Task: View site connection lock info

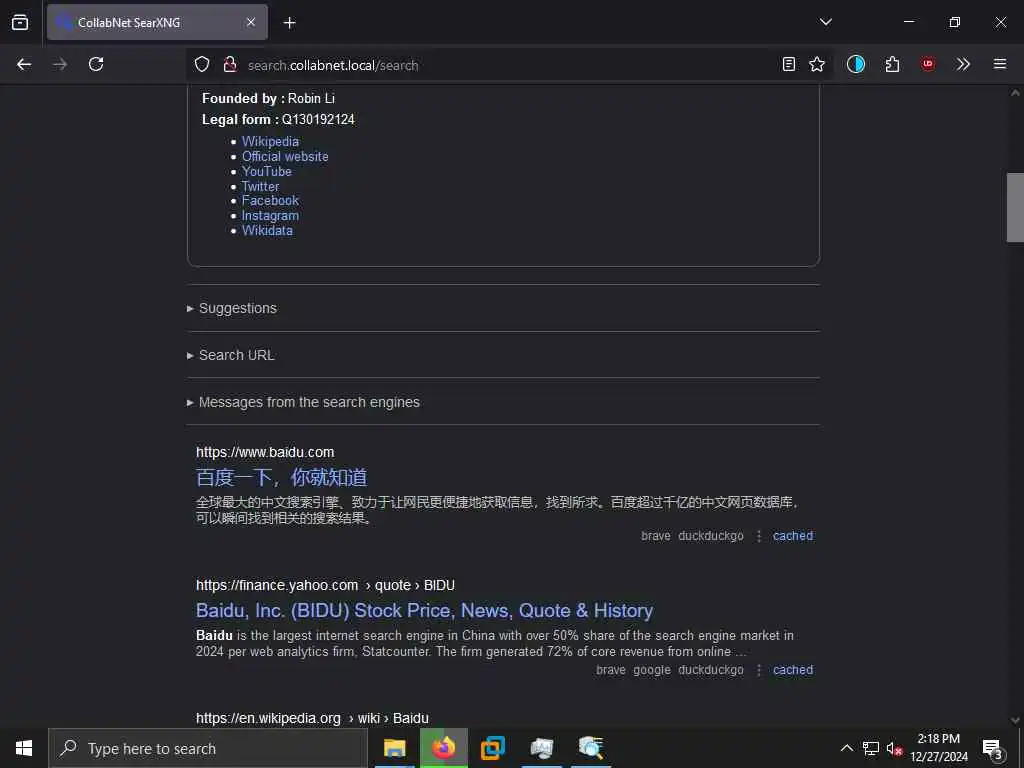Action: 229,64
